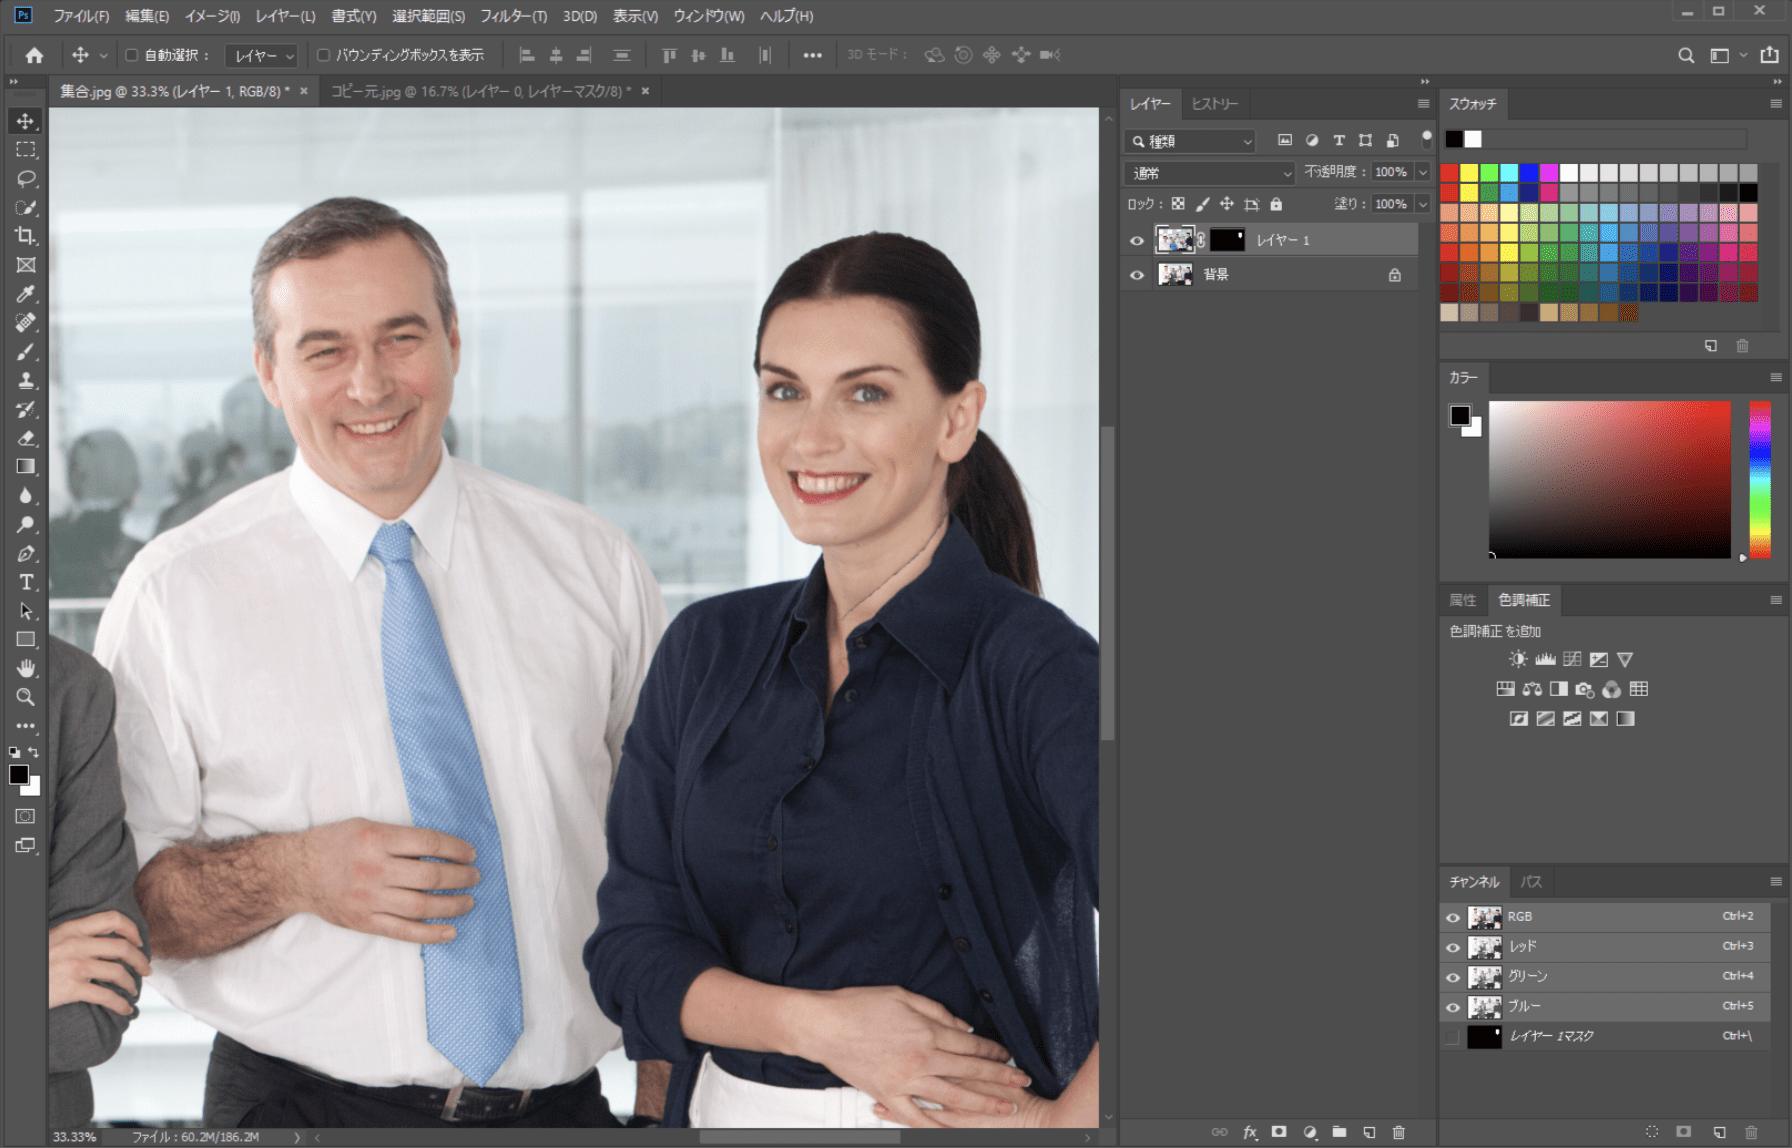Open the blend mode 通常 dropdown

[x=1210, y=173]
